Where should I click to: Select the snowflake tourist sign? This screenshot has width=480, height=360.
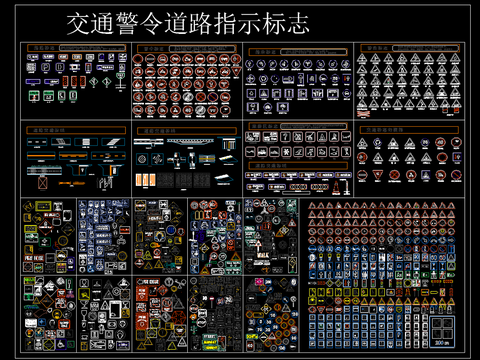285,152
